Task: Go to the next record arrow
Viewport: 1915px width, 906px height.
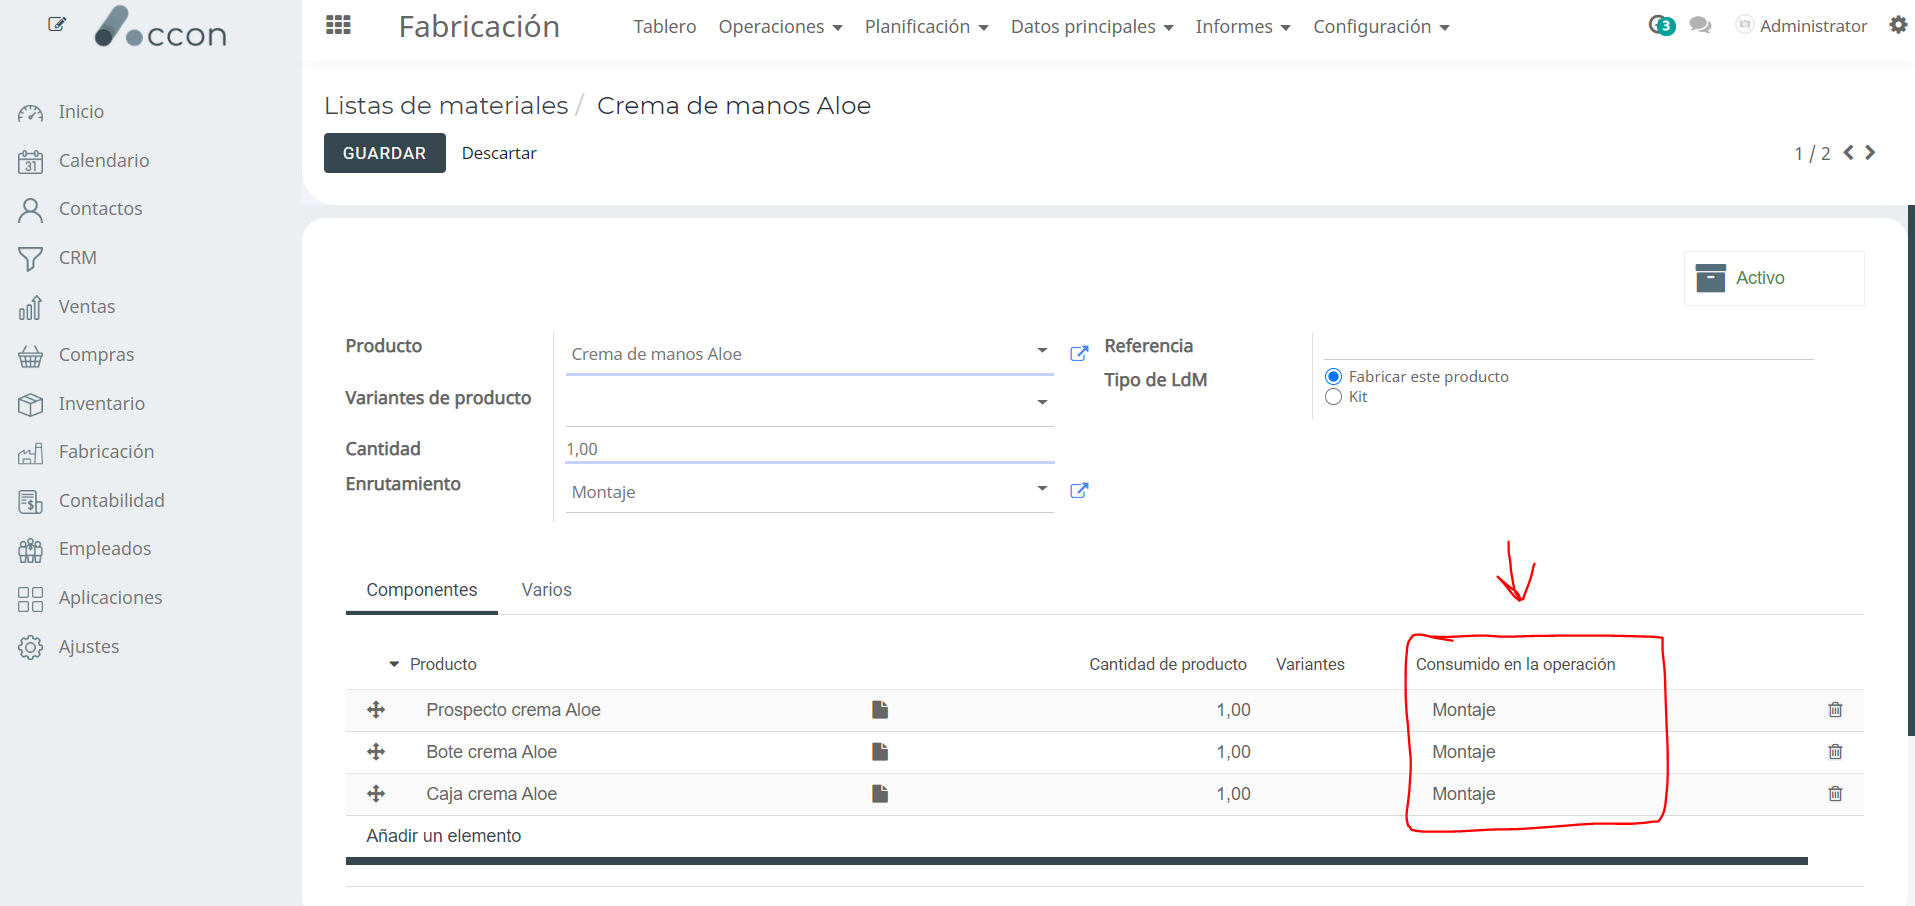Action: point(1870,152)
